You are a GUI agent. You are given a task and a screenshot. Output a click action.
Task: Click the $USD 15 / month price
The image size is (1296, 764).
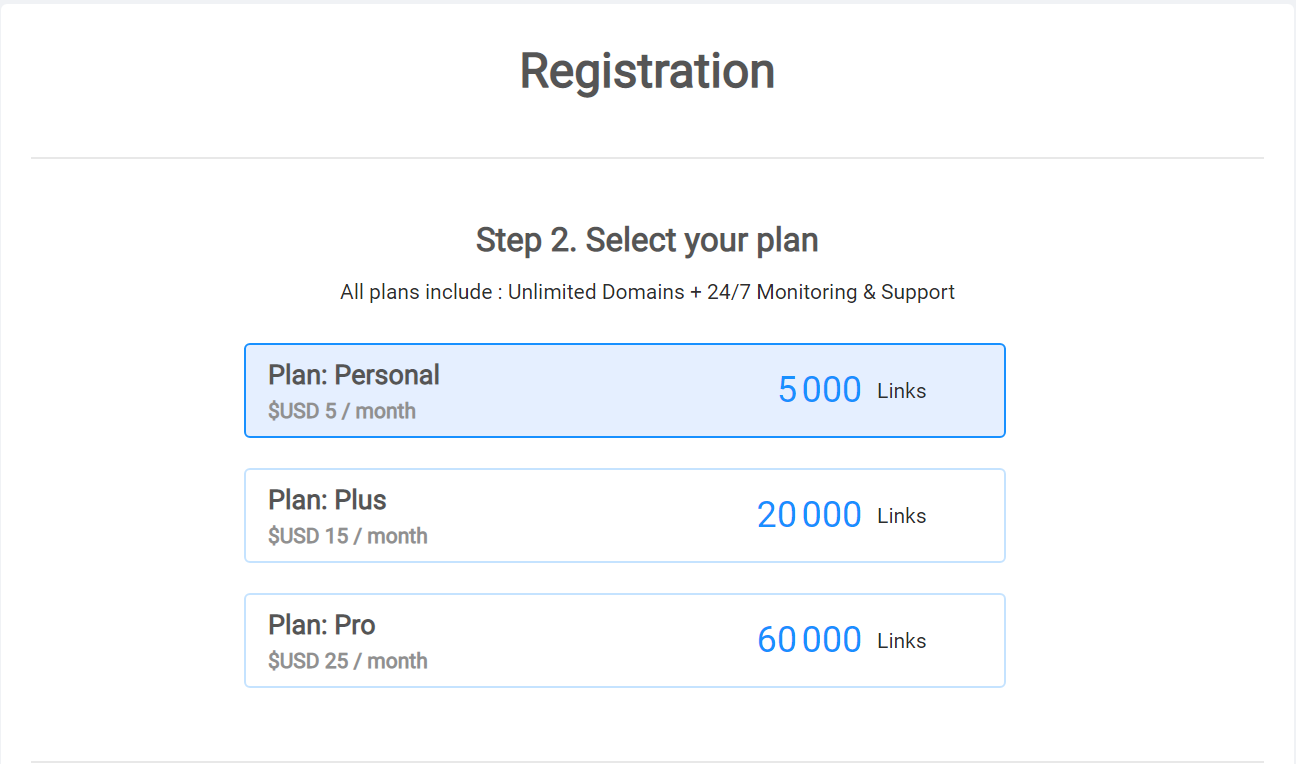coord(348,536)
